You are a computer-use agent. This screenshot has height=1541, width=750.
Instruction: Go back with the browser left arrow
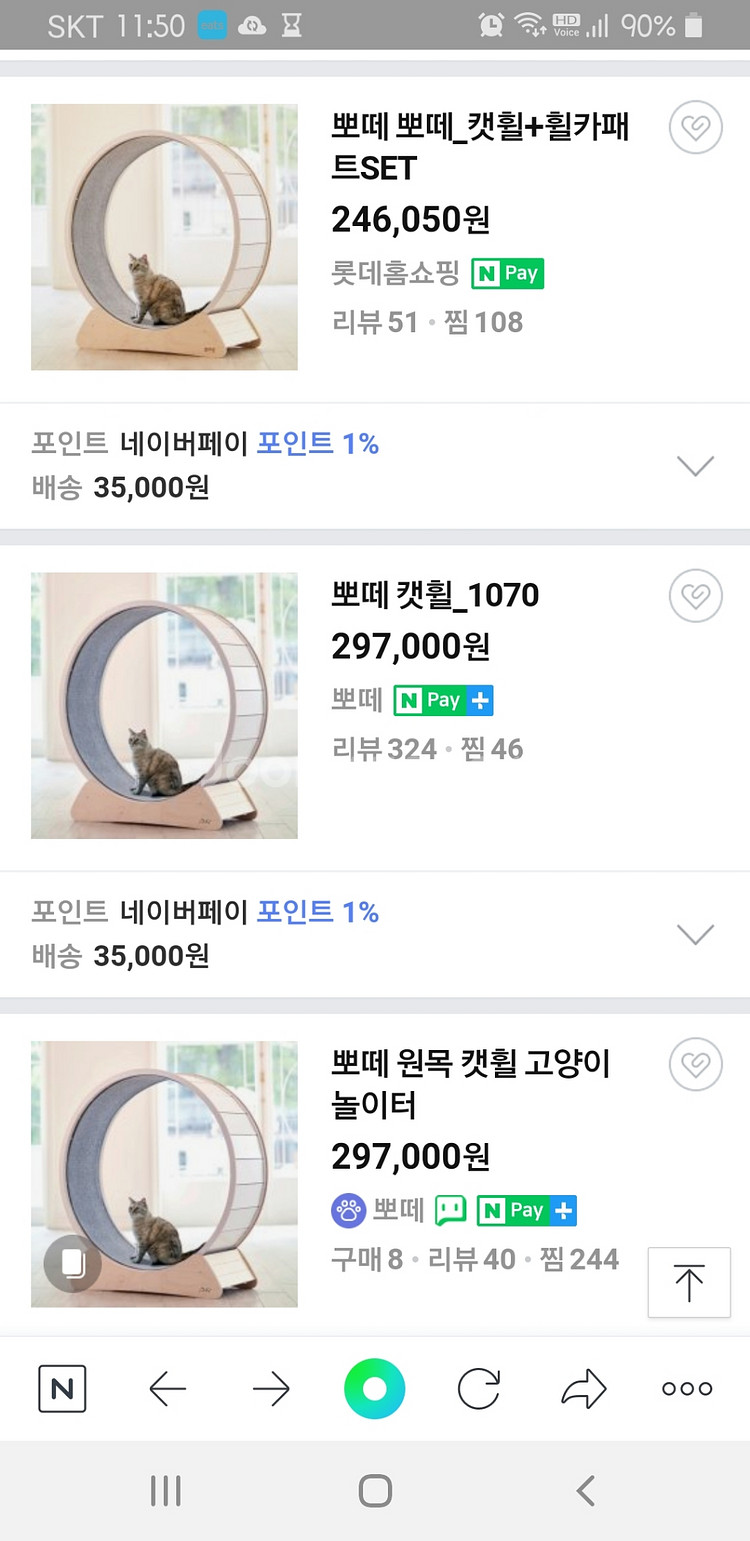click(x=167, y=1388)
